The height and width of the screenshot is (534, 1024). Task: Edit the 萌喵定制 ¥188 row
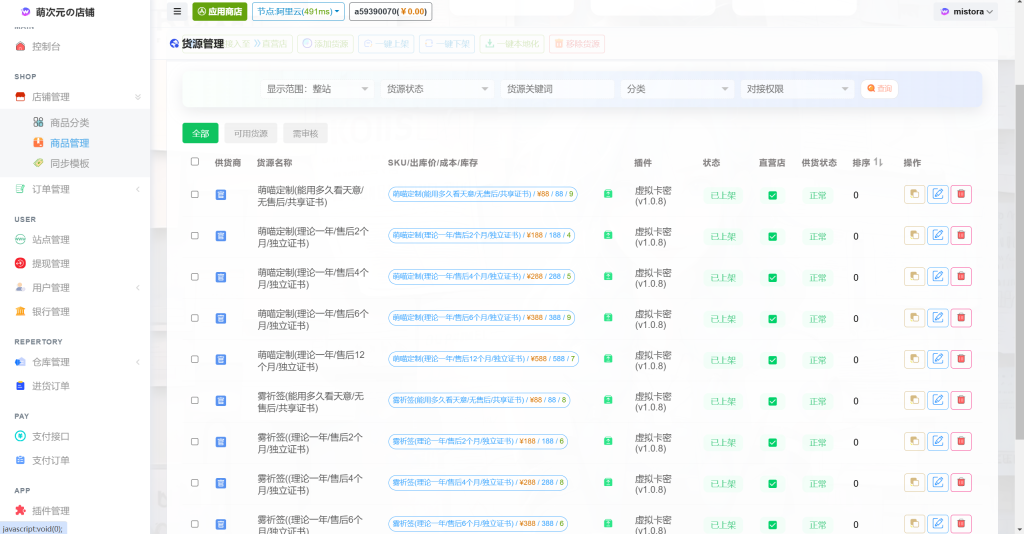[938, 235]
